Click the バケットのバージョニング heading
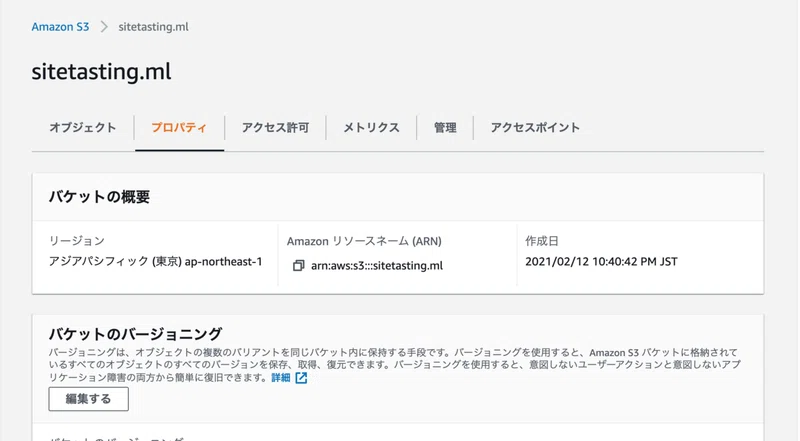The height and width of the screenshot is (441, 800). pyautogui.click(x=136, y=334)
